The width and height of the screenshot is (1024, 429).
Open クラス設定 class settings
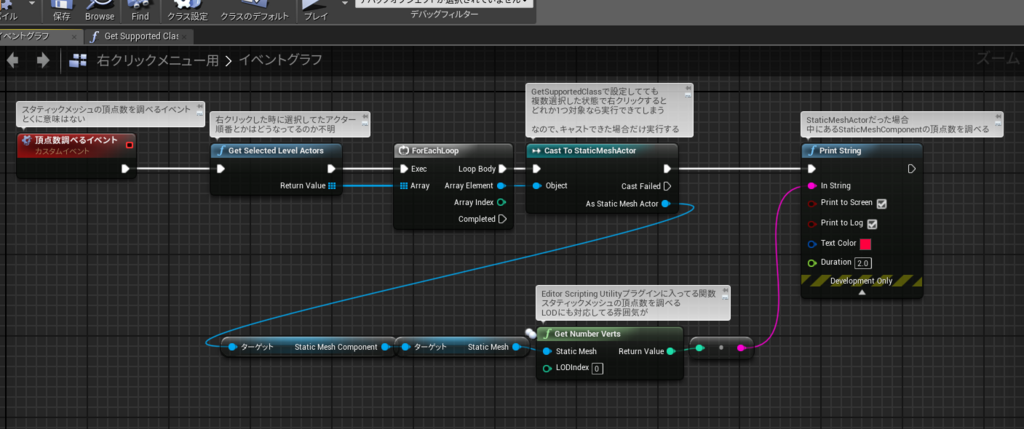[187, 11]
